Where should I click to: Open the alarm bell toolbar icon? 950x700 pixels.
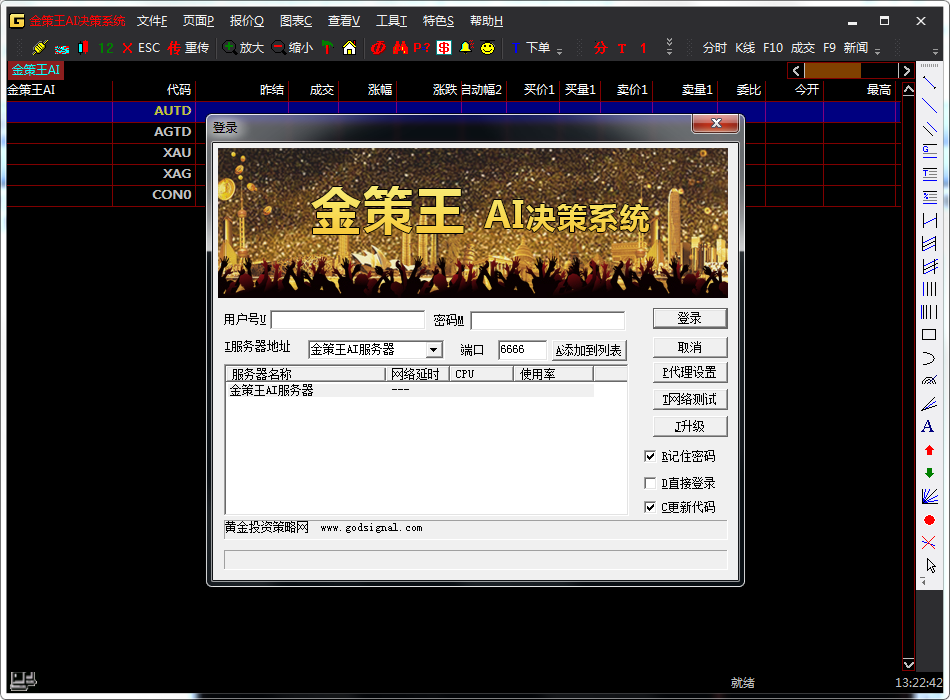(466, 45)
